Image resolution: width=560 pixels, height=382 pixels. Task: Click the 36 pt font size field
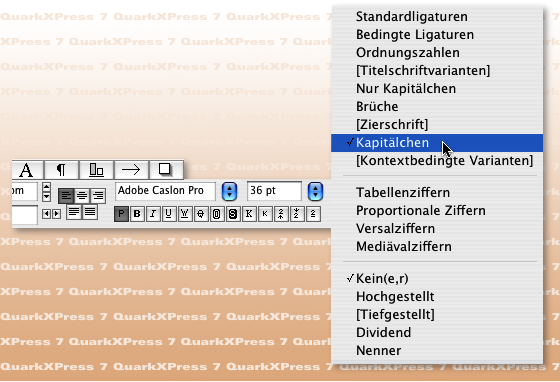(274, 191)
